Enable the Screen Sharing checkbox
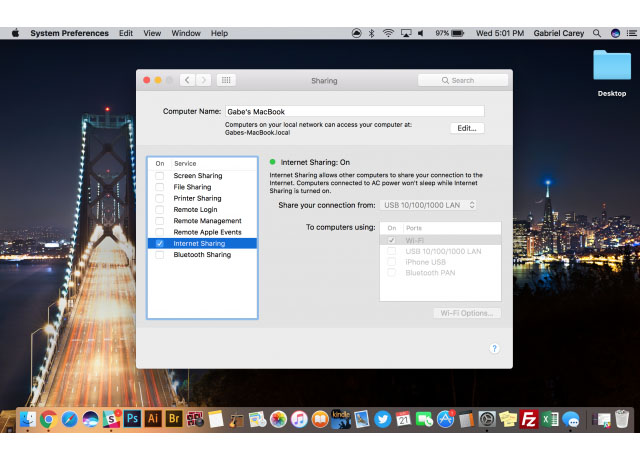Image resolution: width=640 pixels, height=460 pixels. click(159, 176)
